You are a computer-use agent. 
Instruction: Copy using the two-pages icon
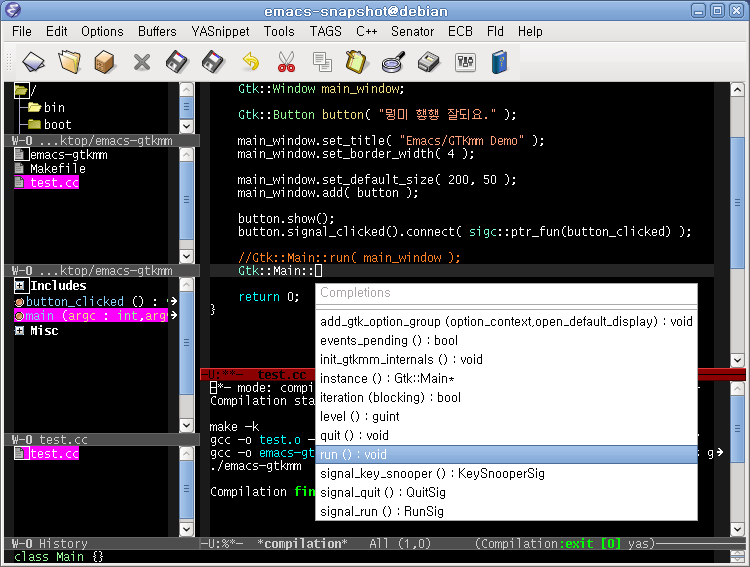[x=322, y=62]
